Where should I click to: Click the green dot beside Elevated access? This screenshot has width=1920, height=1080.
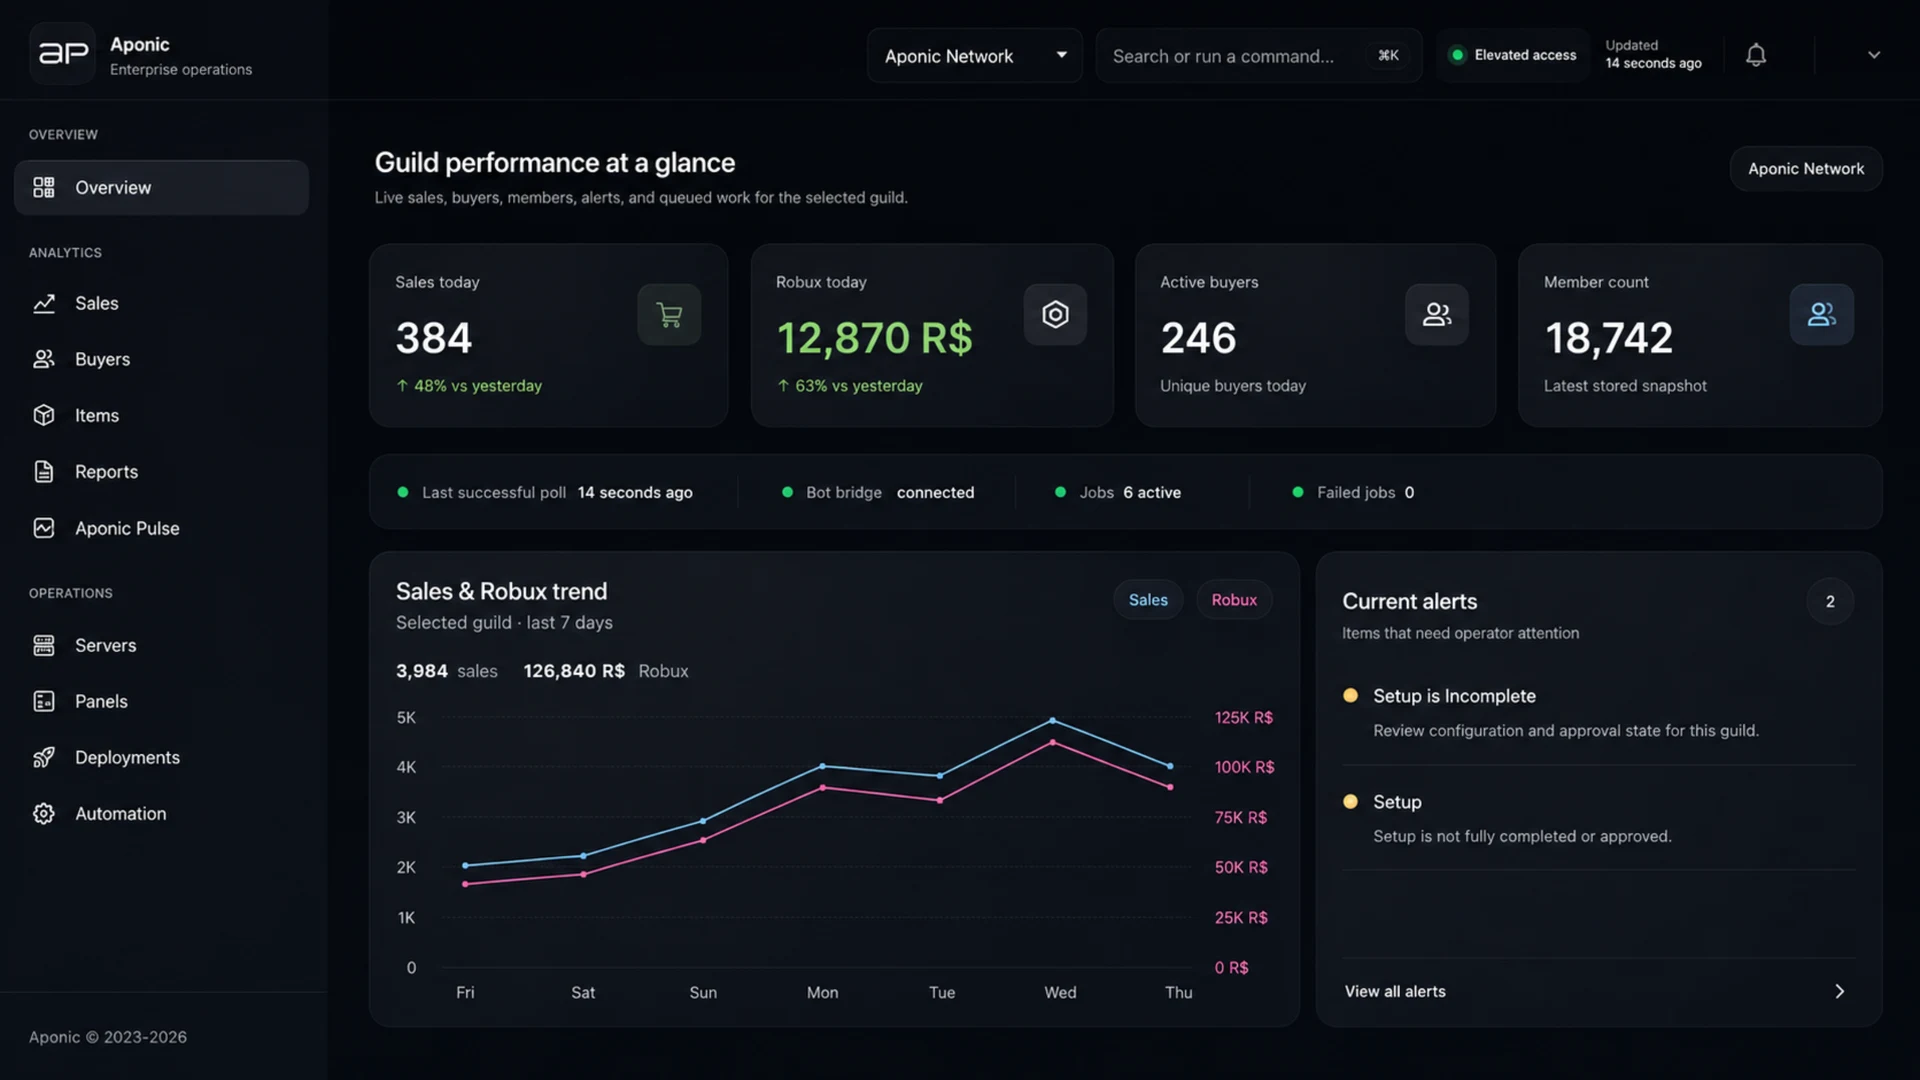pyautogui.click(x=1457, y=55)
